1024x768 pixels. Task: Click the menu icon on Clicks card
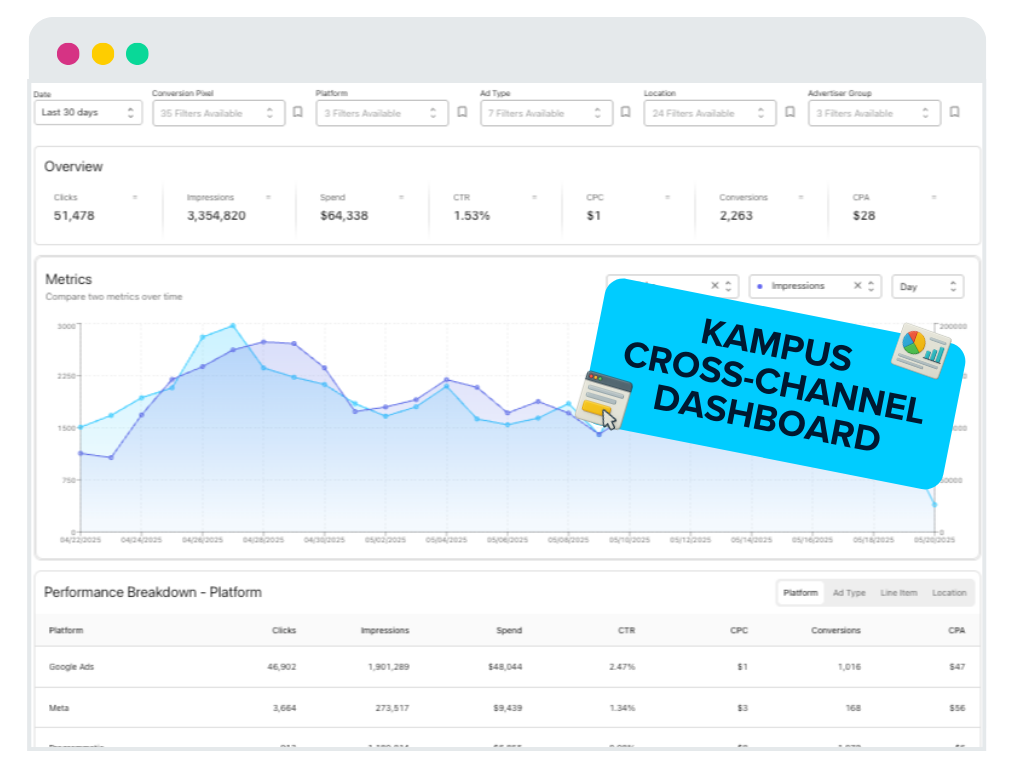coord(135,197)
